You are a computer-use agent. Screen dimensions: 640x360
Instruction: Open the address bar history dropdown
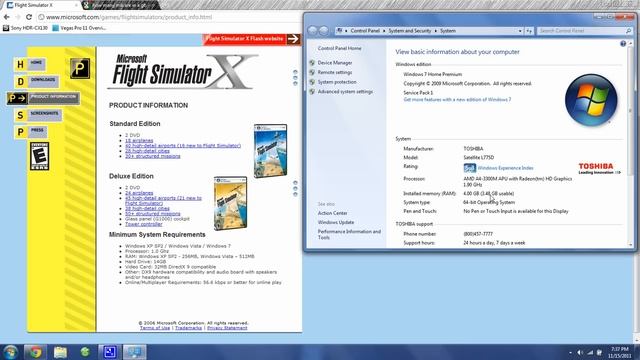click(520, 31)
